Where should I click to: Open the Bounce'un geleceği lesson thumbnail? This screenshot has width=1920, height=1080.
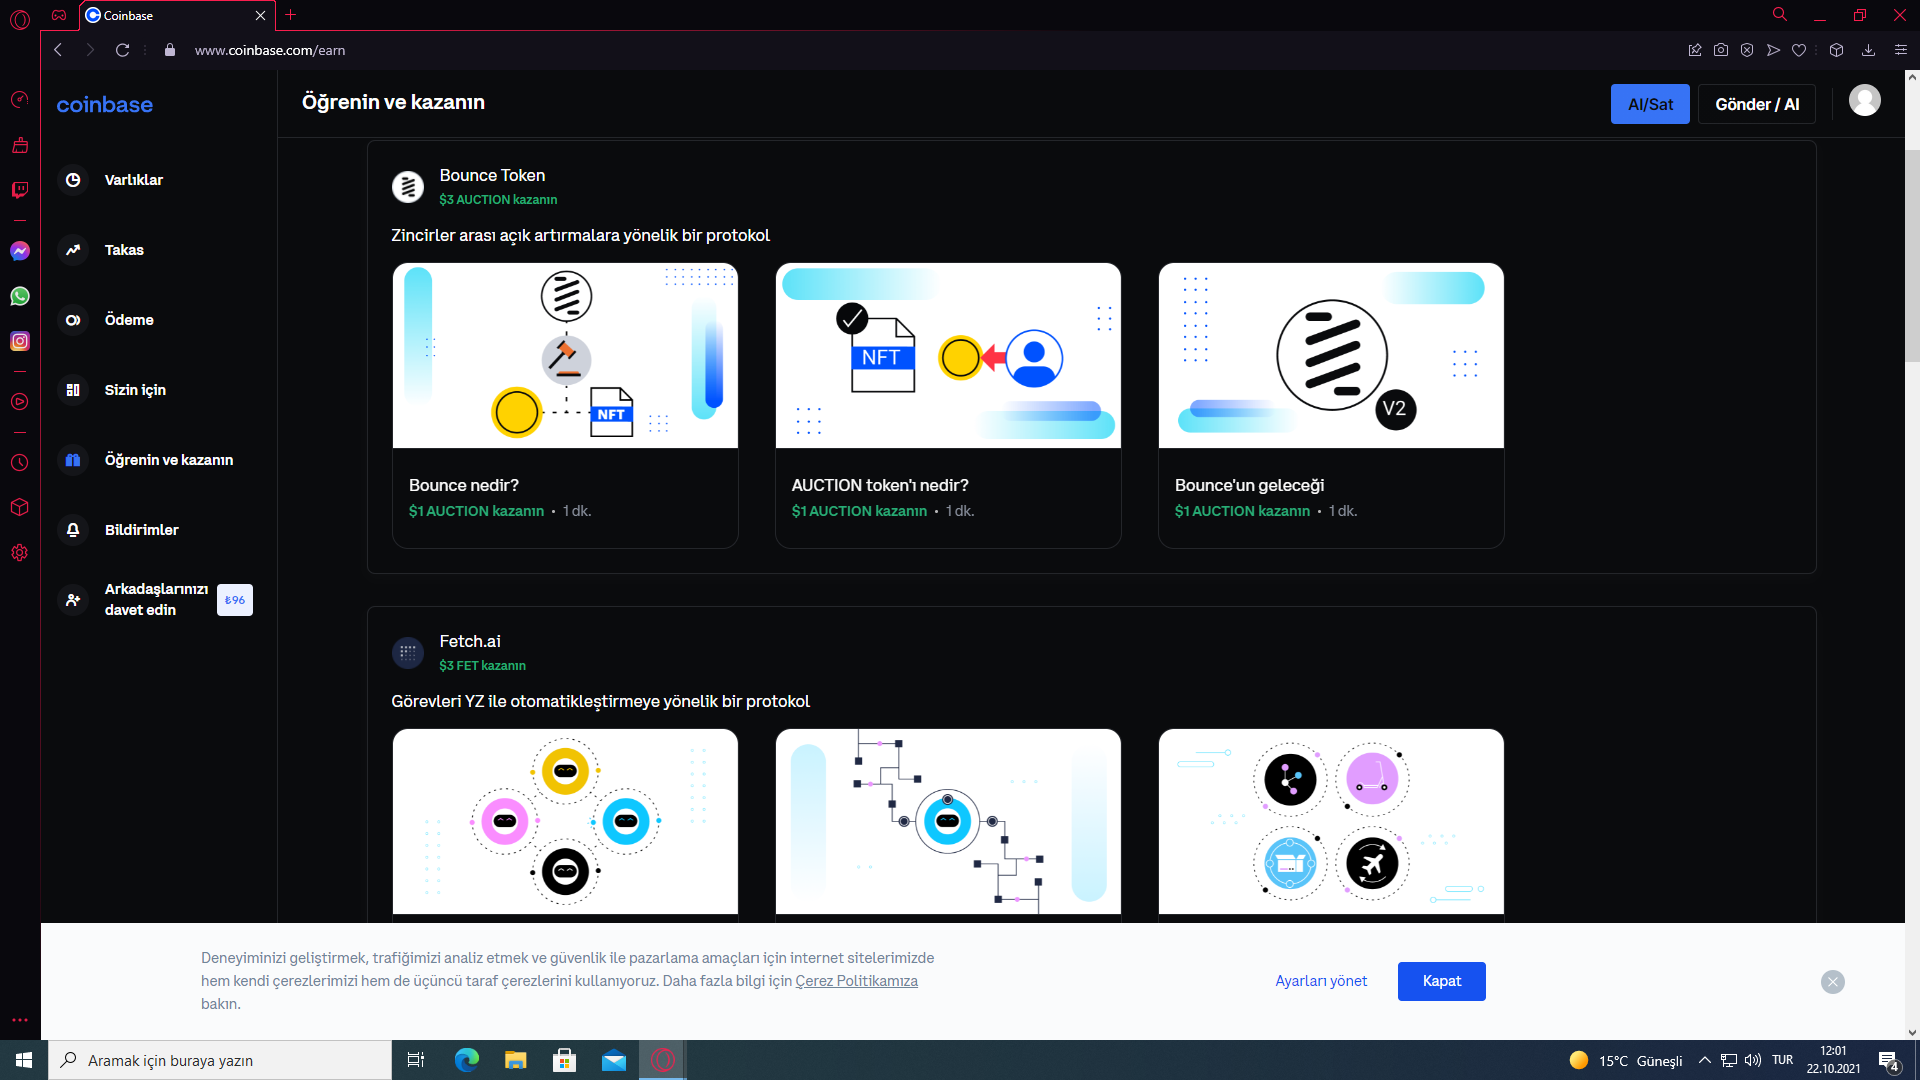point(1331,355)
